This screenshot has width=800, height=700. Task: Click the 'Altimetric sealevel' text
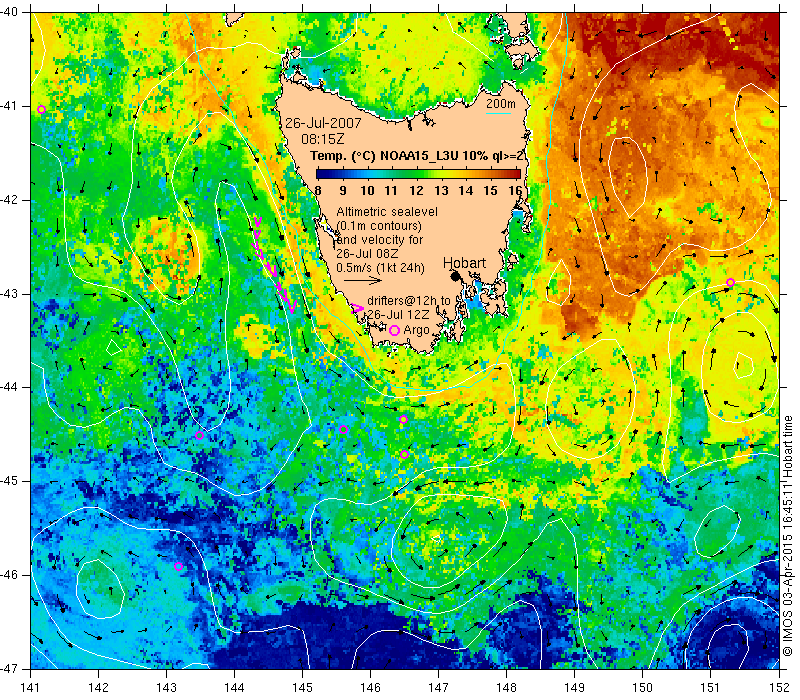(387, 211)
